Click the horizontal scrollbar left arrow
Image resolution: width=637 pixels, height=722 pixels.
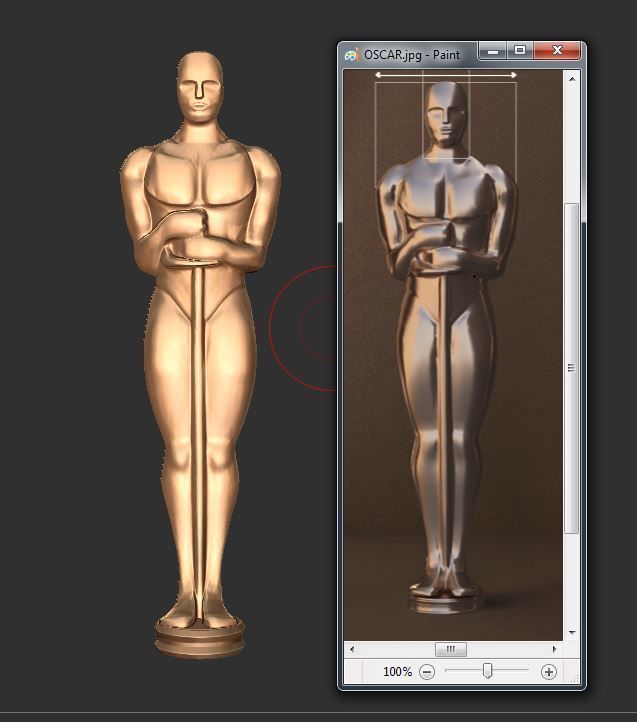[x=352, y=649]
